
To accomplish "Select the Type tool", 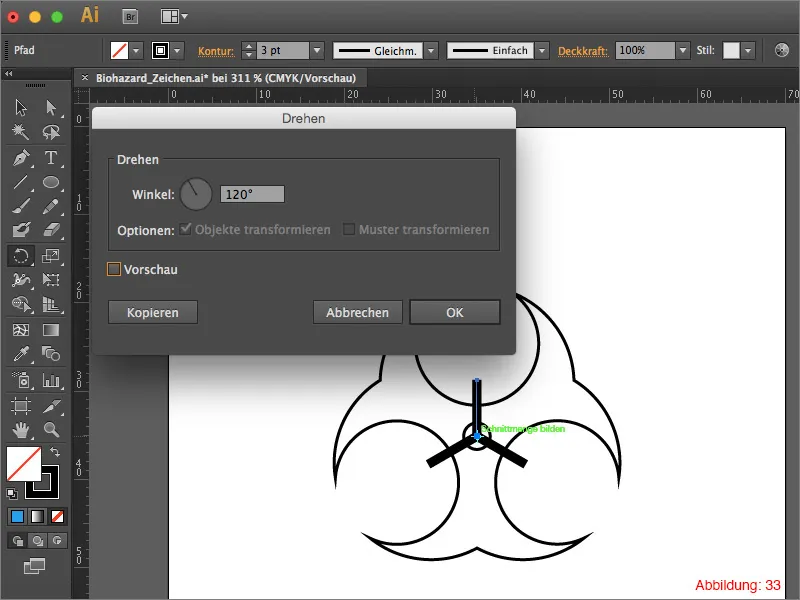I will pos(51,158).
